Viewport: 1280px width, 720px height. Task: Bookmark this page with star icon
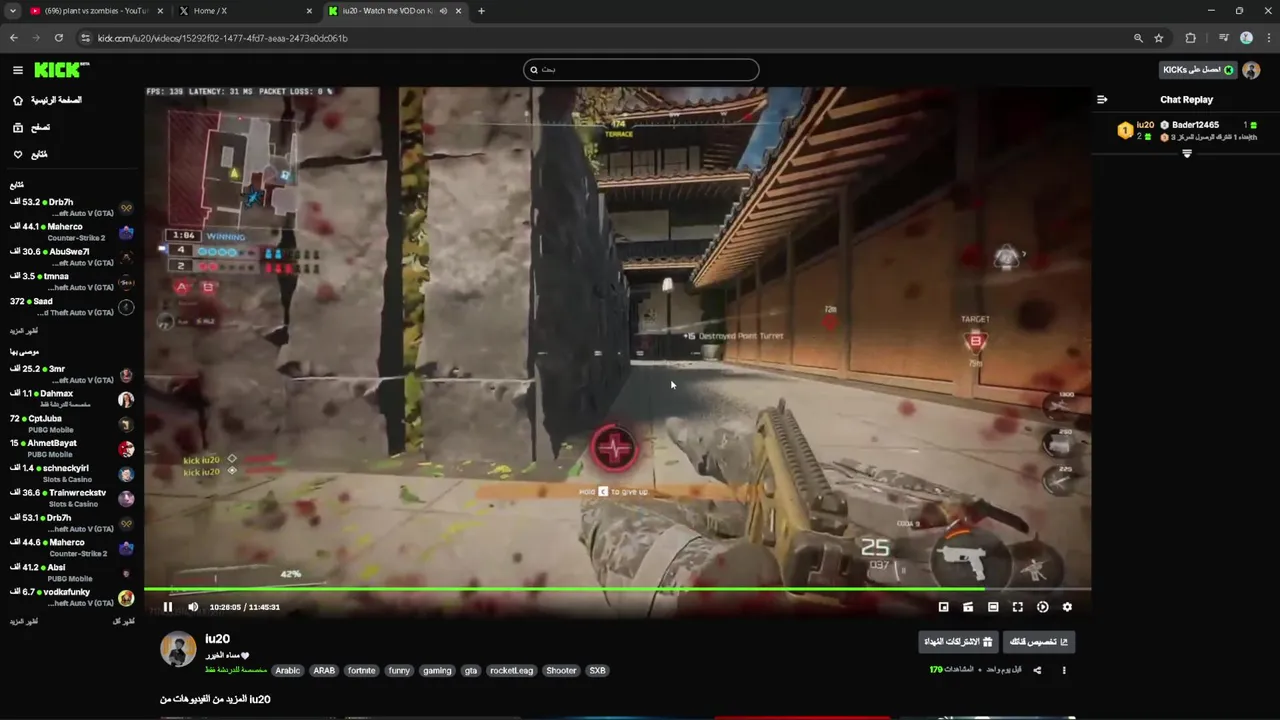(x=1159, y=38)
